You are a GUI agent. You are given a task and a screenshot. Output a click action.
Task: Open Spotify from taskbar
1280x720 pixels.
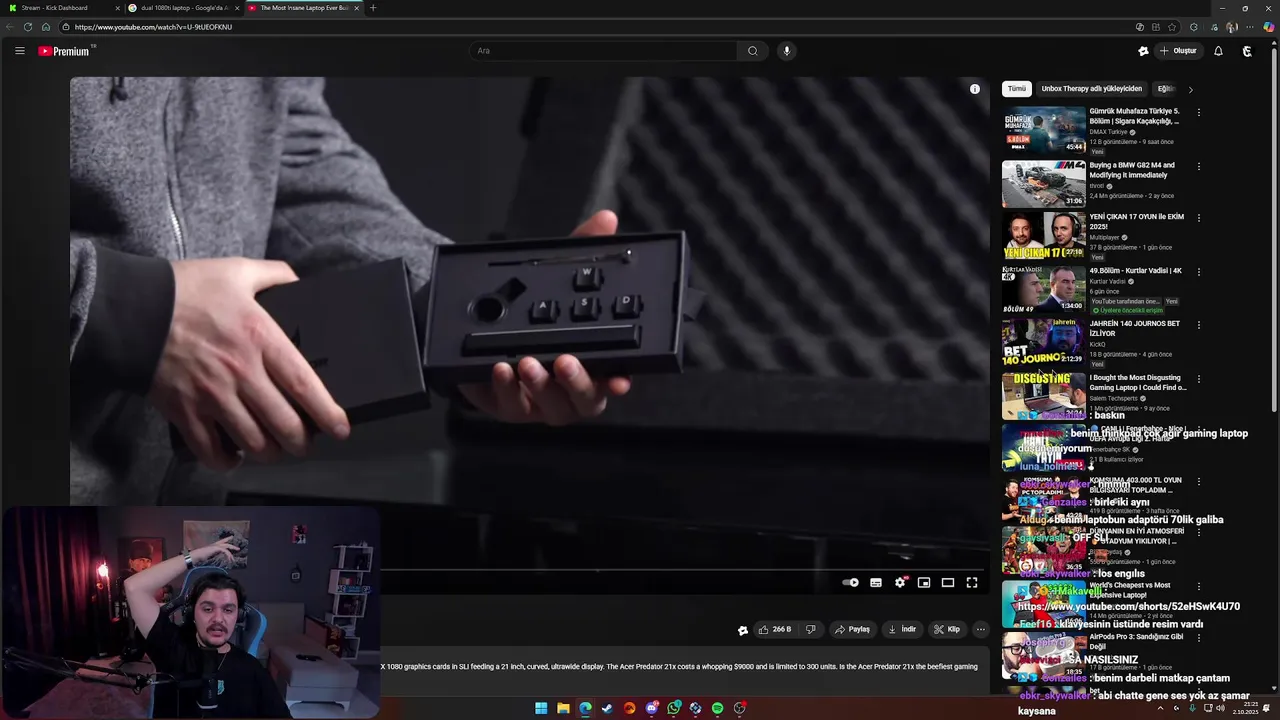click(x=717, y=708)
